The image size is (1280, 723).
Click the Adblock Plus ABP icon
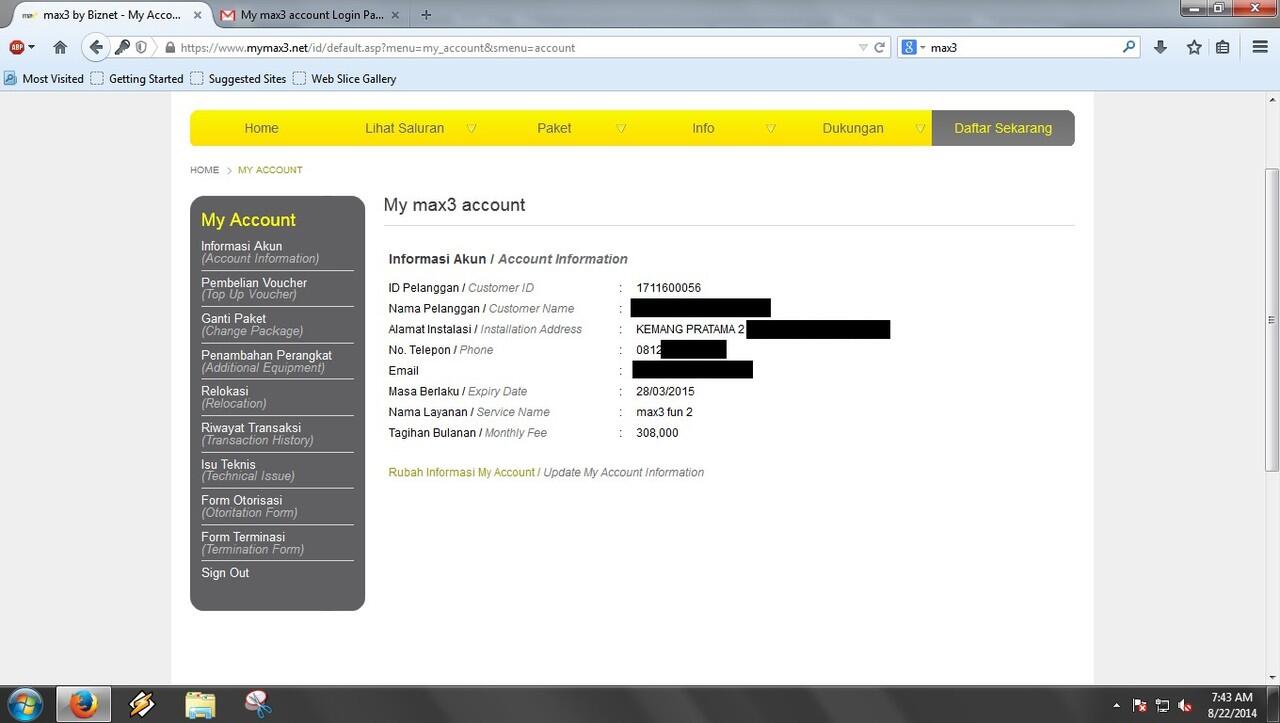pyautogui.click(x=16, y=47)
